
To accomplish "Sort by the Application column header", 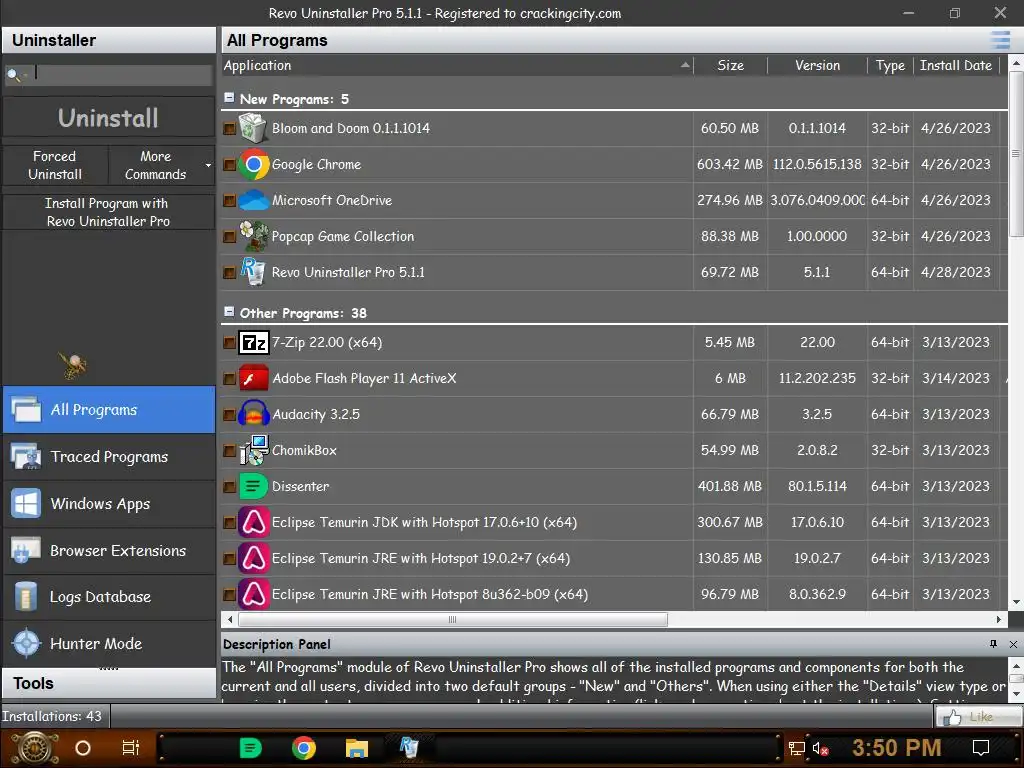I will tap(457, 65).
